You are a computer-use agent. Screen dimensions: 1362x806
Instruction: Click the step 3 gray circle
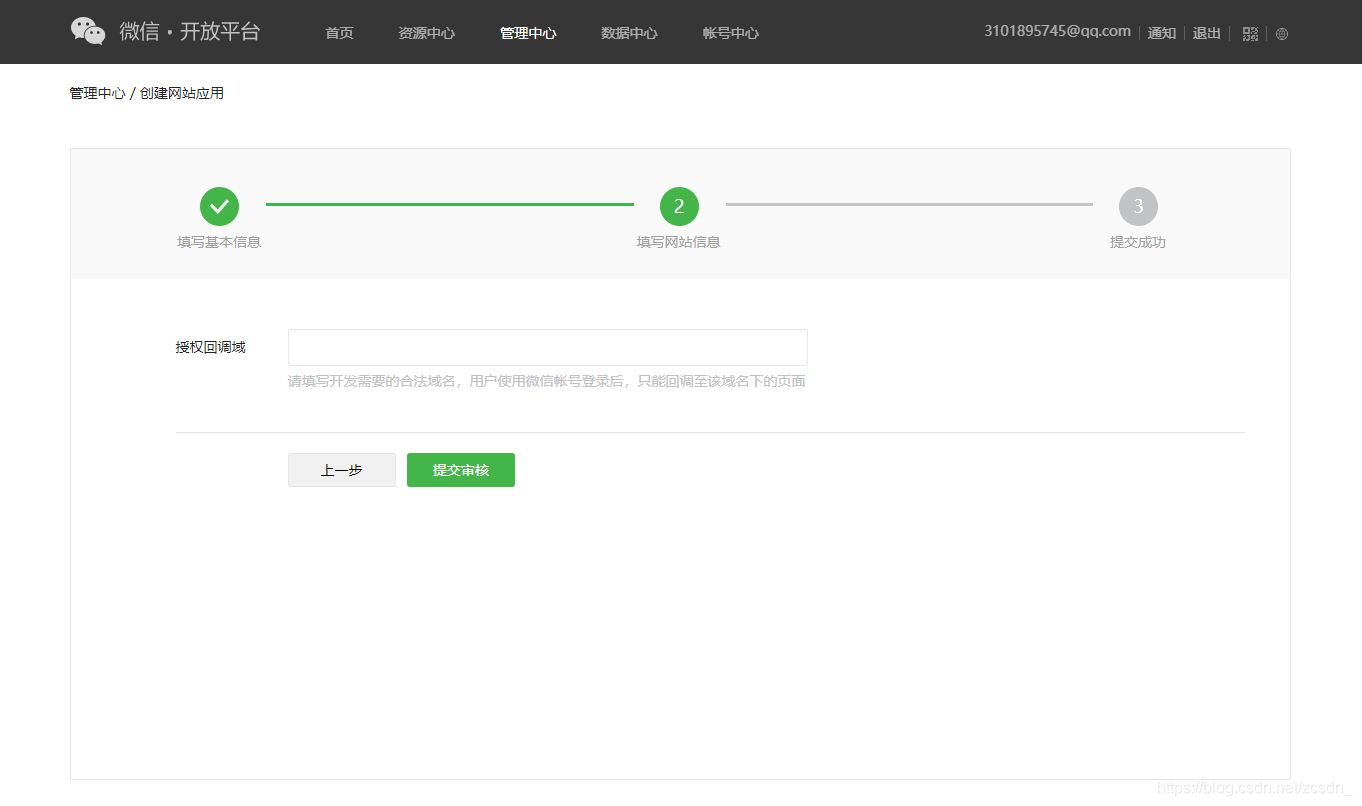pyautogui.click(x=1138, y=206)
